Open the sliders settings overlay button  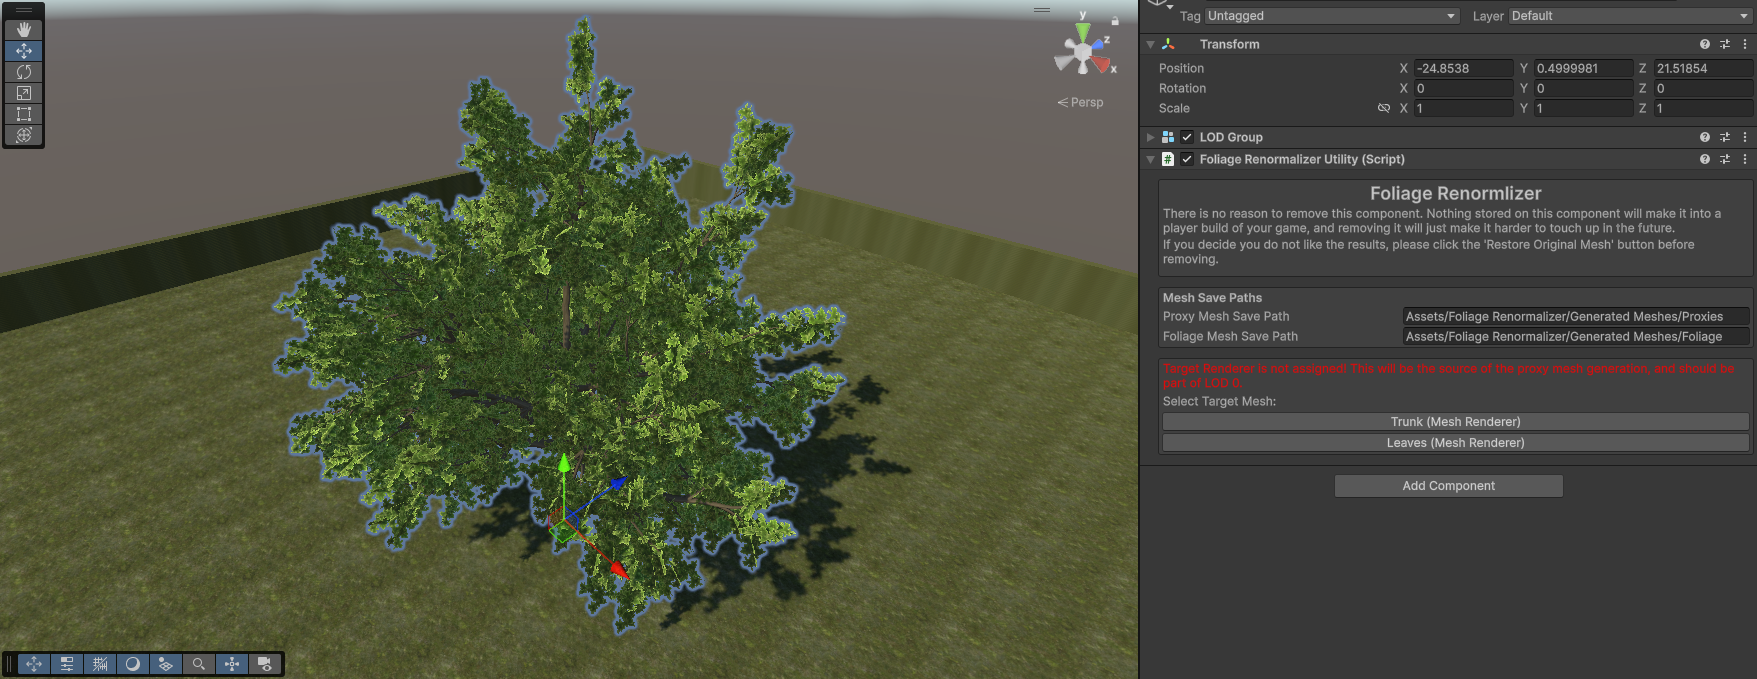tap(67, 664)
